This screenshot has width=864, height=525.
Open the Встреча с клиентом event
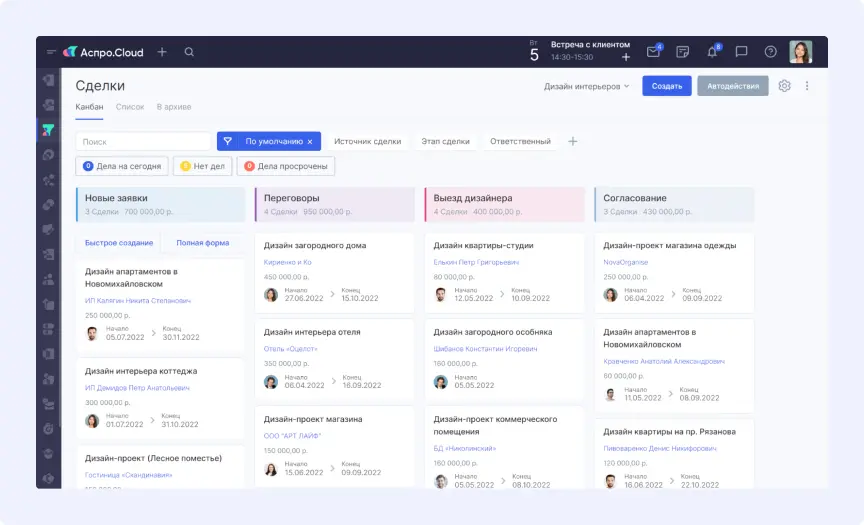(x=590, y=45)
